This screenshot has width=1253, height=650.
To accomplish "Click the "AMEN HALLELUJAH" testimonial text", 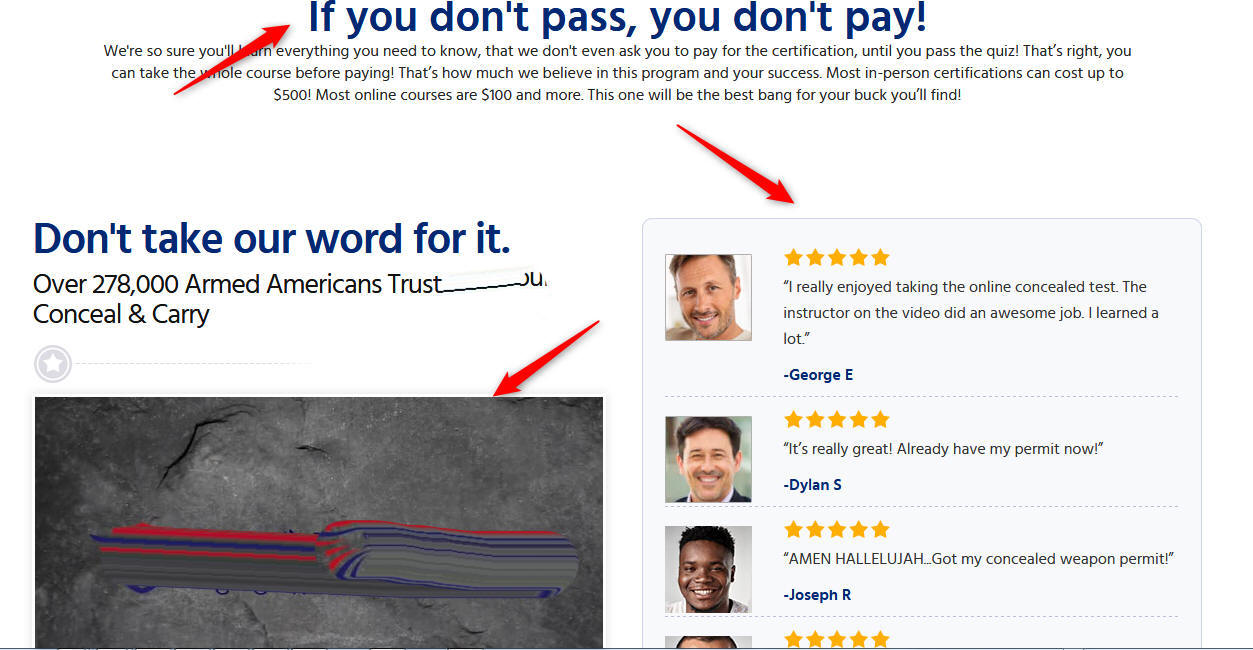I will 979,559.
